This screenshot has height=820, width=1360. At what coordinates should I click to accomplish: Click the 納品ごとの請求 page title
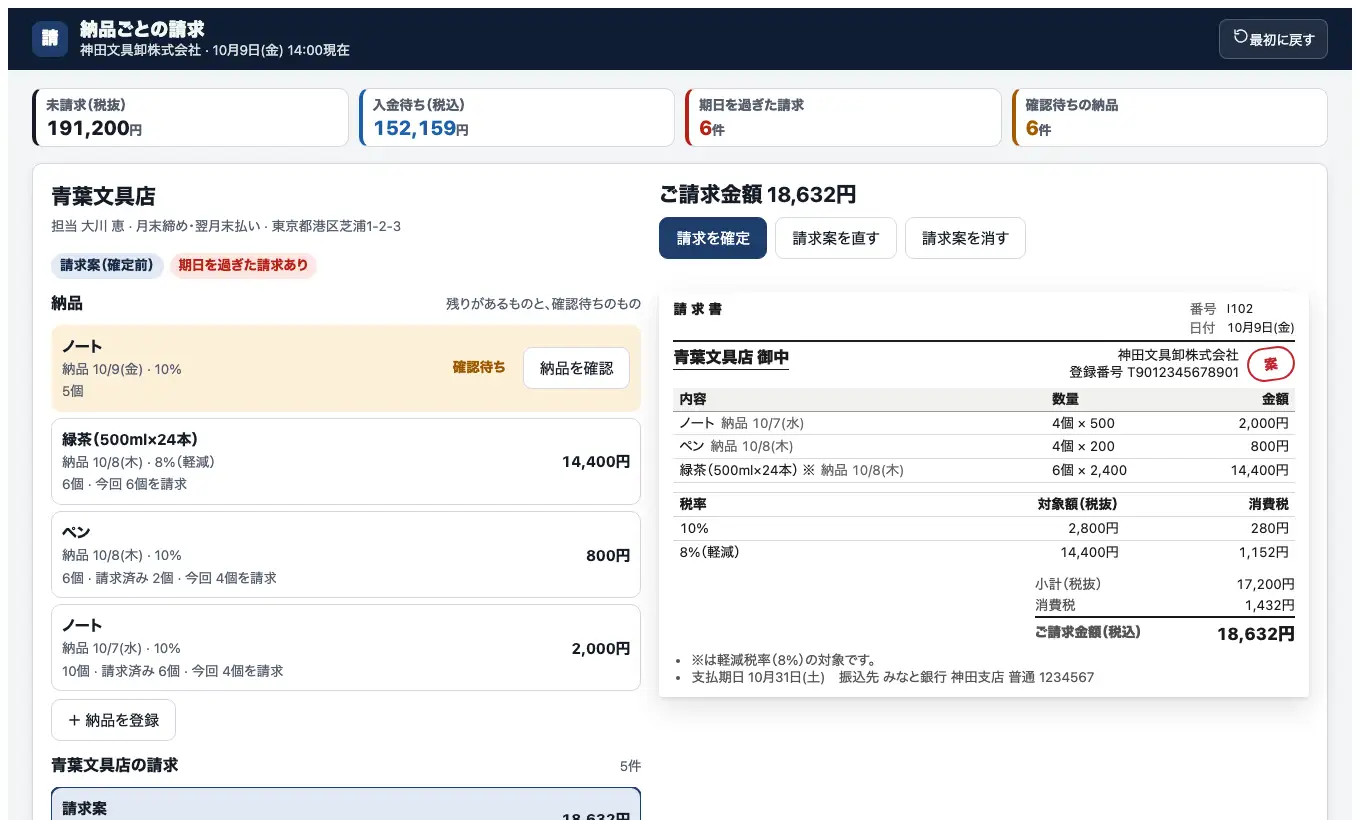pos(142,30)
